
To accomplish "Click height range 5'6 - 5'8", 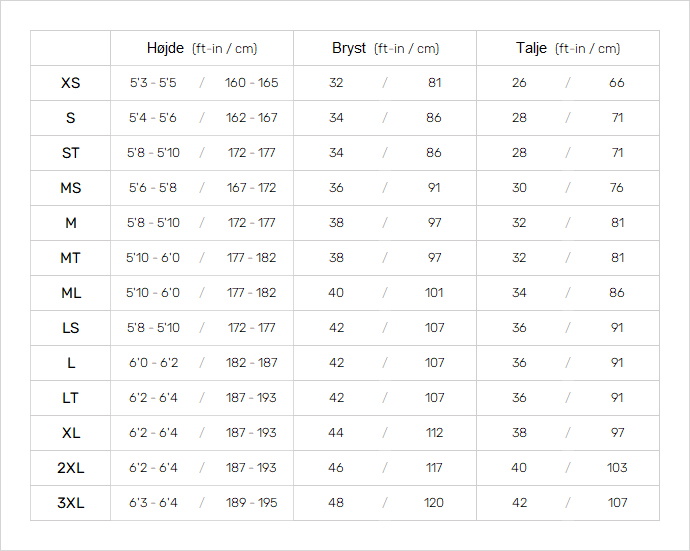I will 153,188.
